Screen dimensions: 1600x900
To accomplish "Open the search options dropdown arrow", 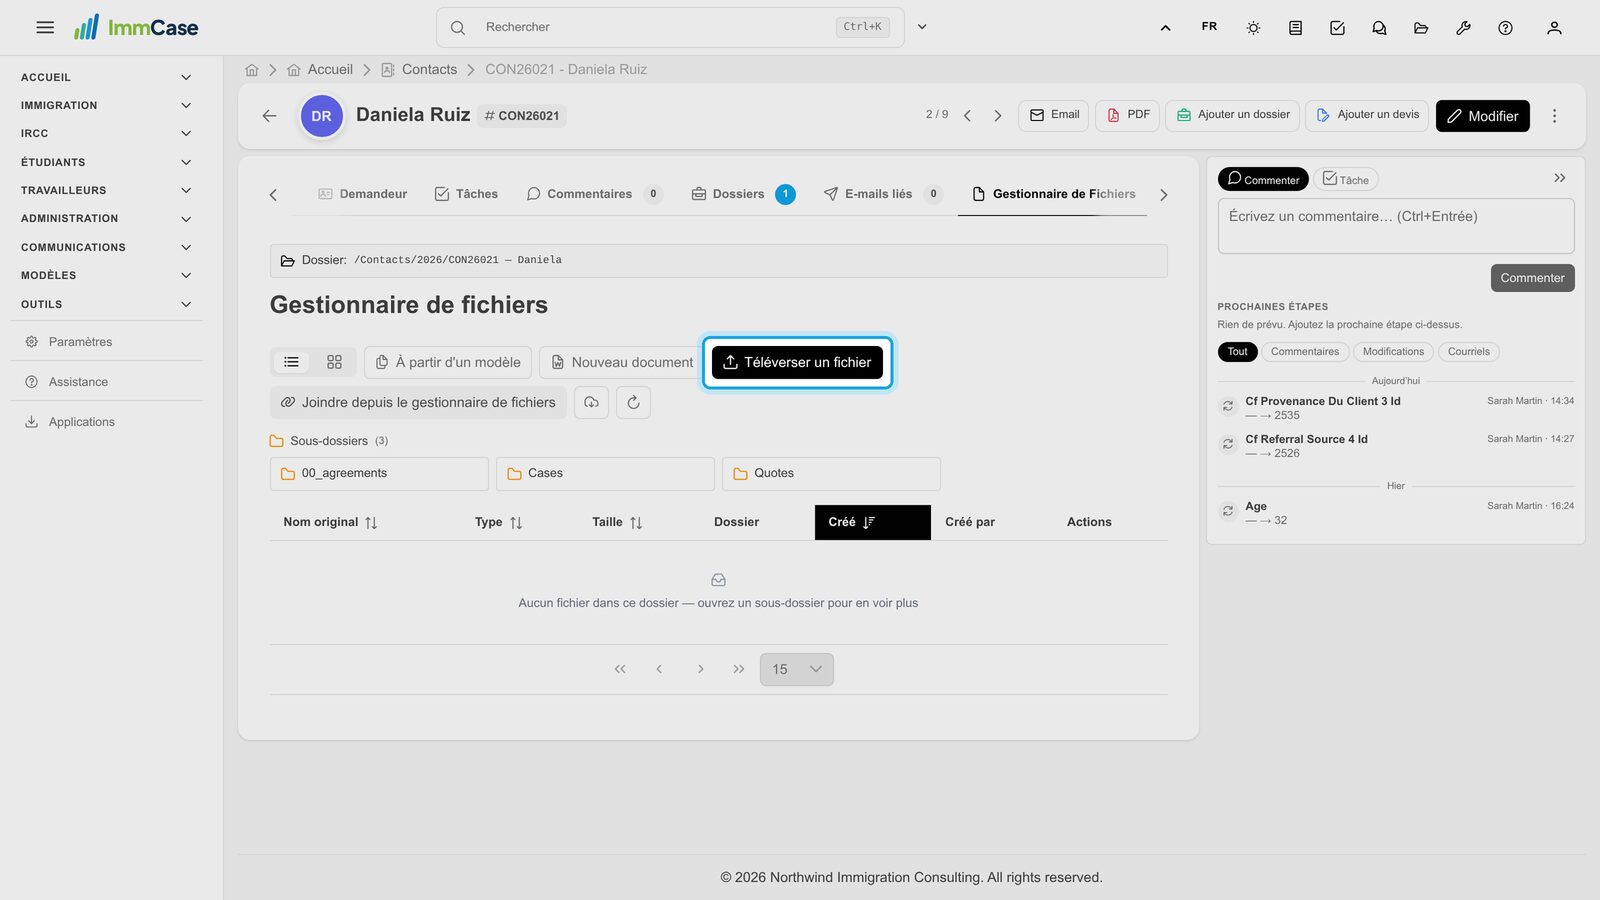I will tap(922, 27).
